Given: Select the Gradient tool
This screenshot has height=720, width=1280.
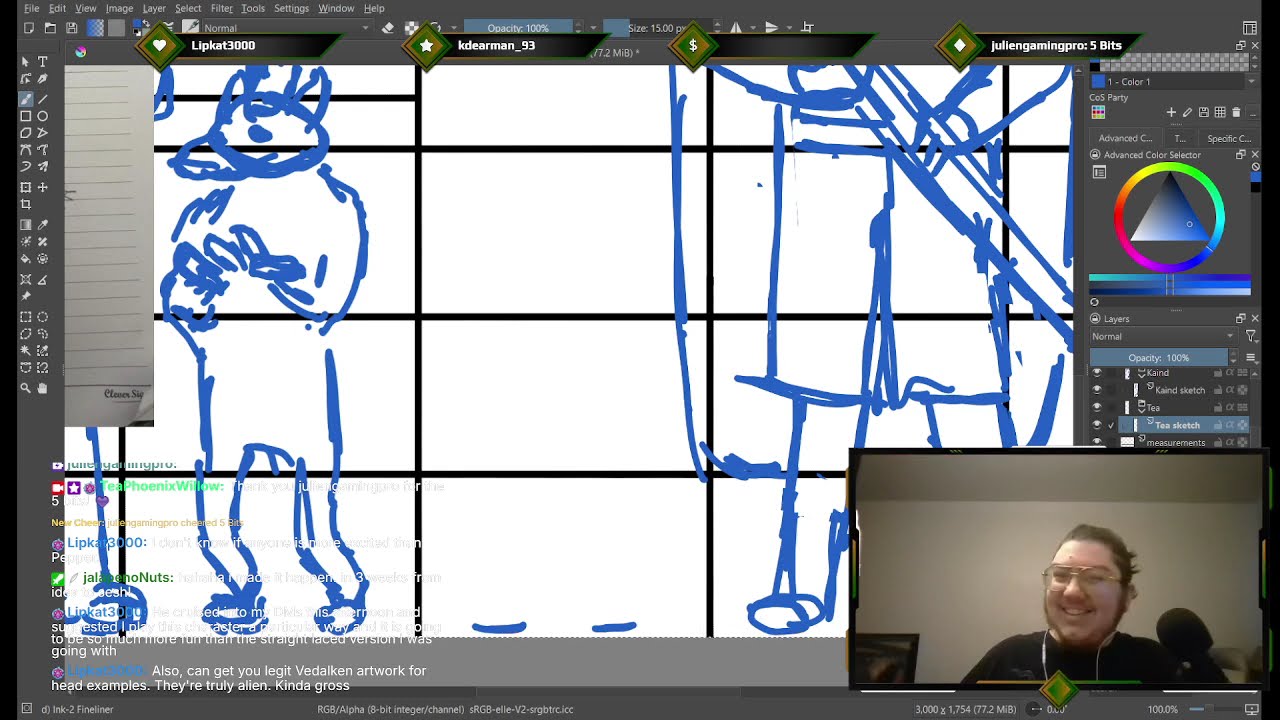Looking at the screenshot, I should pos(26,225).
